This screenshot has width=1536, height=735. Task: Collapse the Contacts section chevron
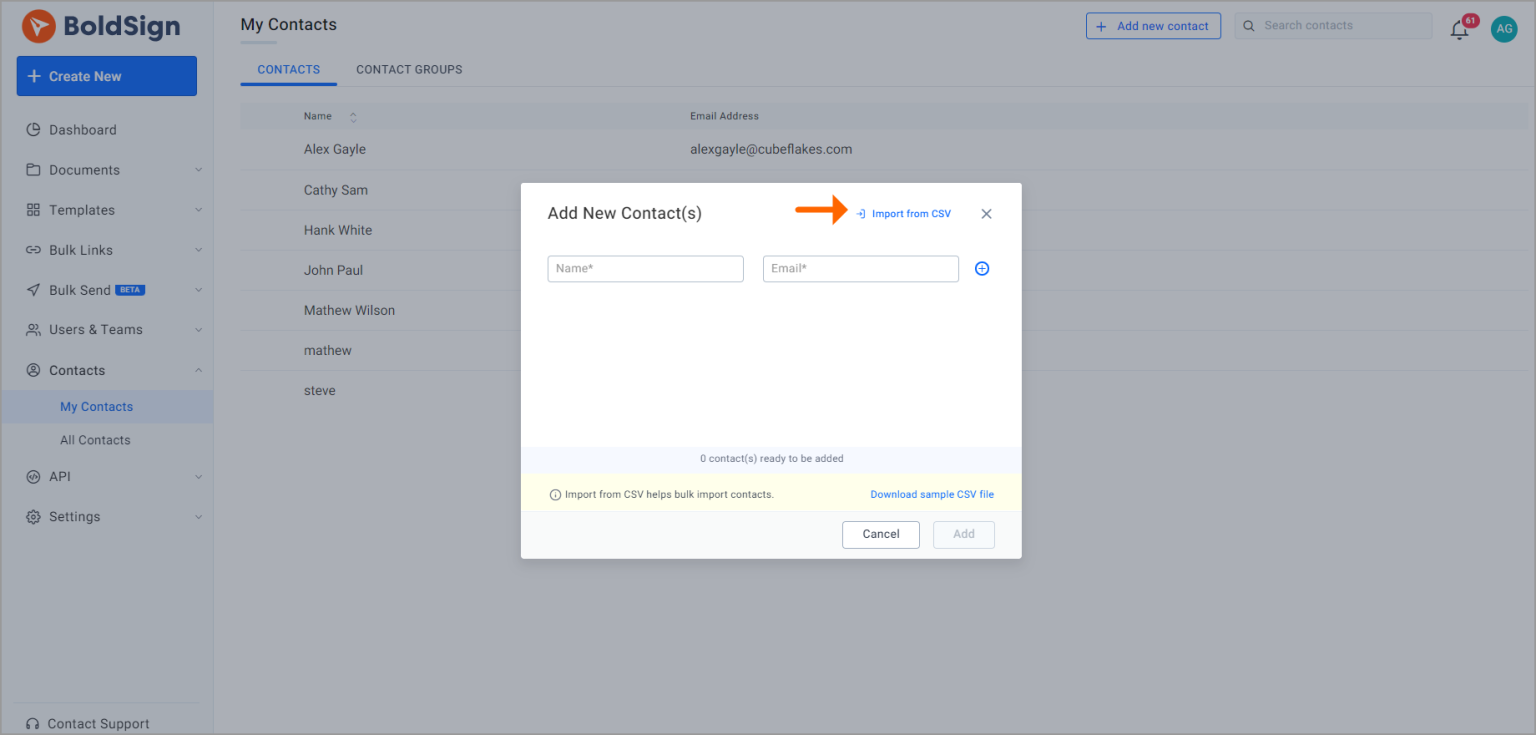198,371
